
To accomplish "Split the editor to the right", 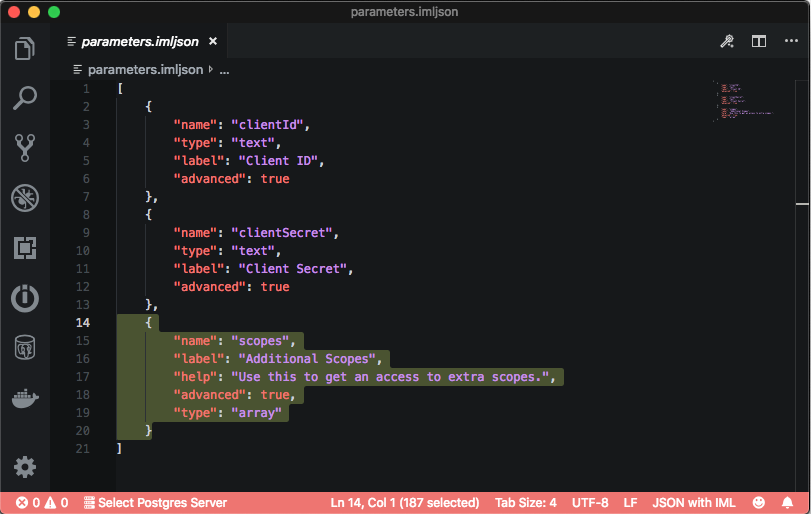I will (759, 42).
